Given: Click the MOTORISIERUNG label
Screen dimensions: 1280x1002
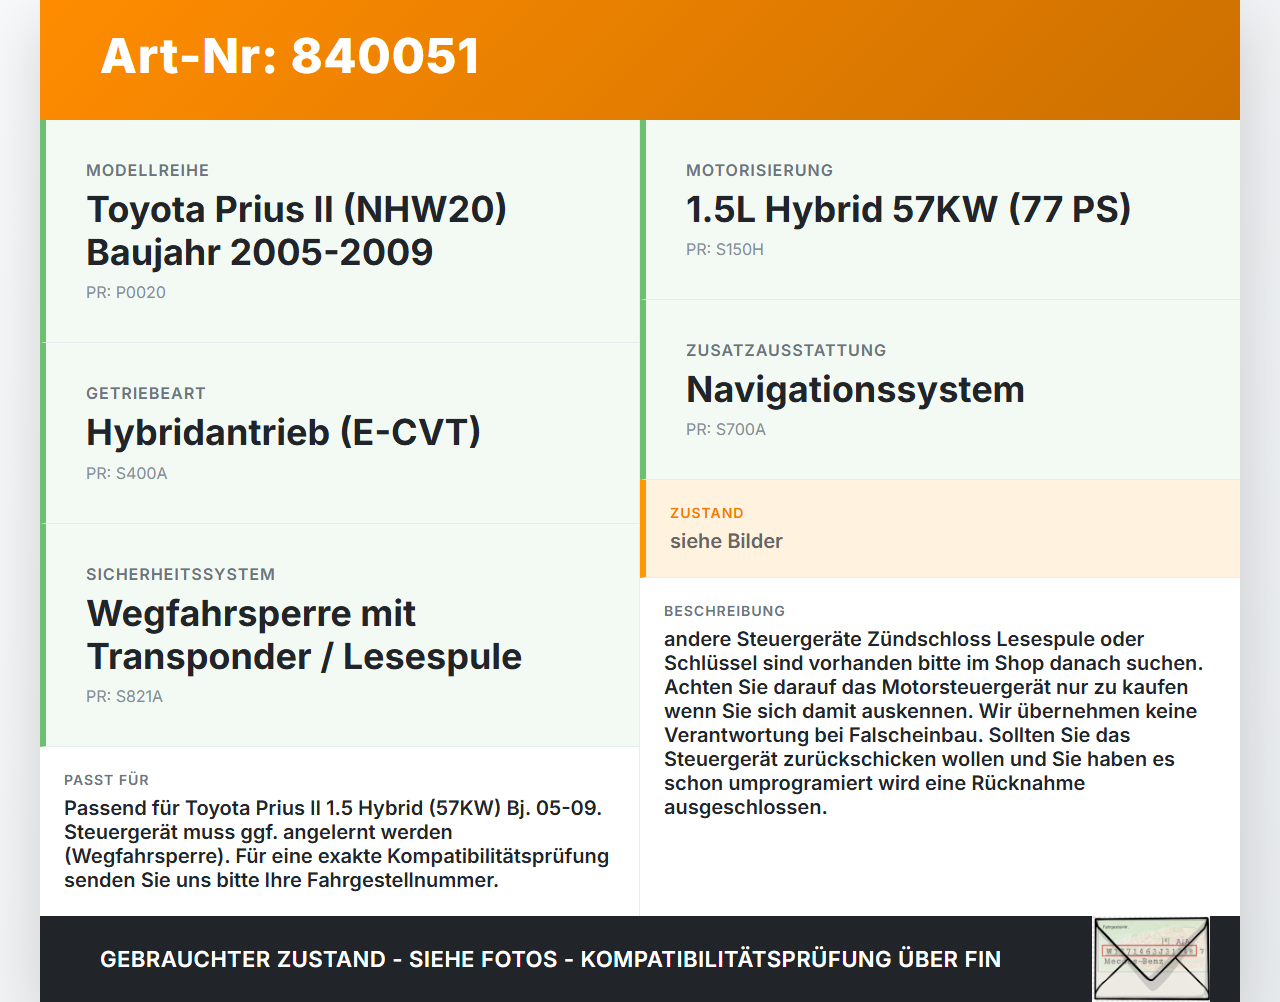Looking at the screenshot, I should click(x=760, y=171).
